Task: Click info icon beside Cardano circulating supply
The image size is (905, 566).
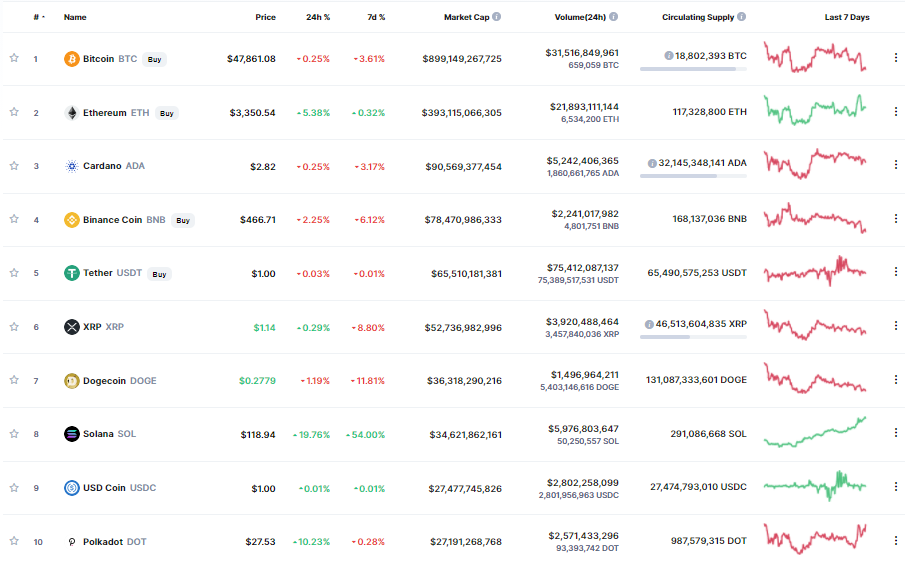Action: pyautogui.click(x=652, y=163)
